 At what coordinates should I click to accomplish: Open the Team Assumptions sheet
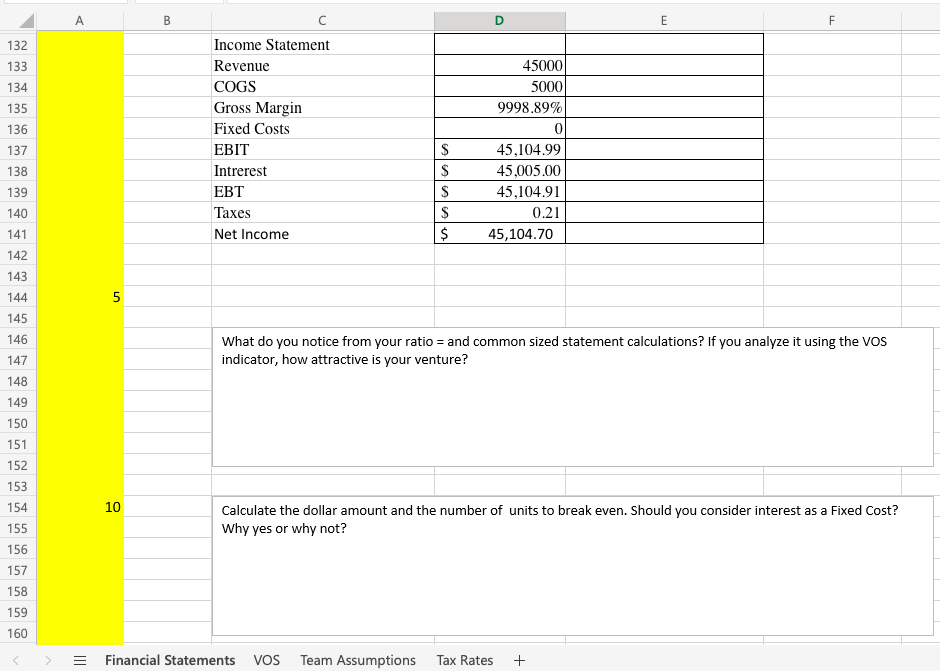click(357, 660)
